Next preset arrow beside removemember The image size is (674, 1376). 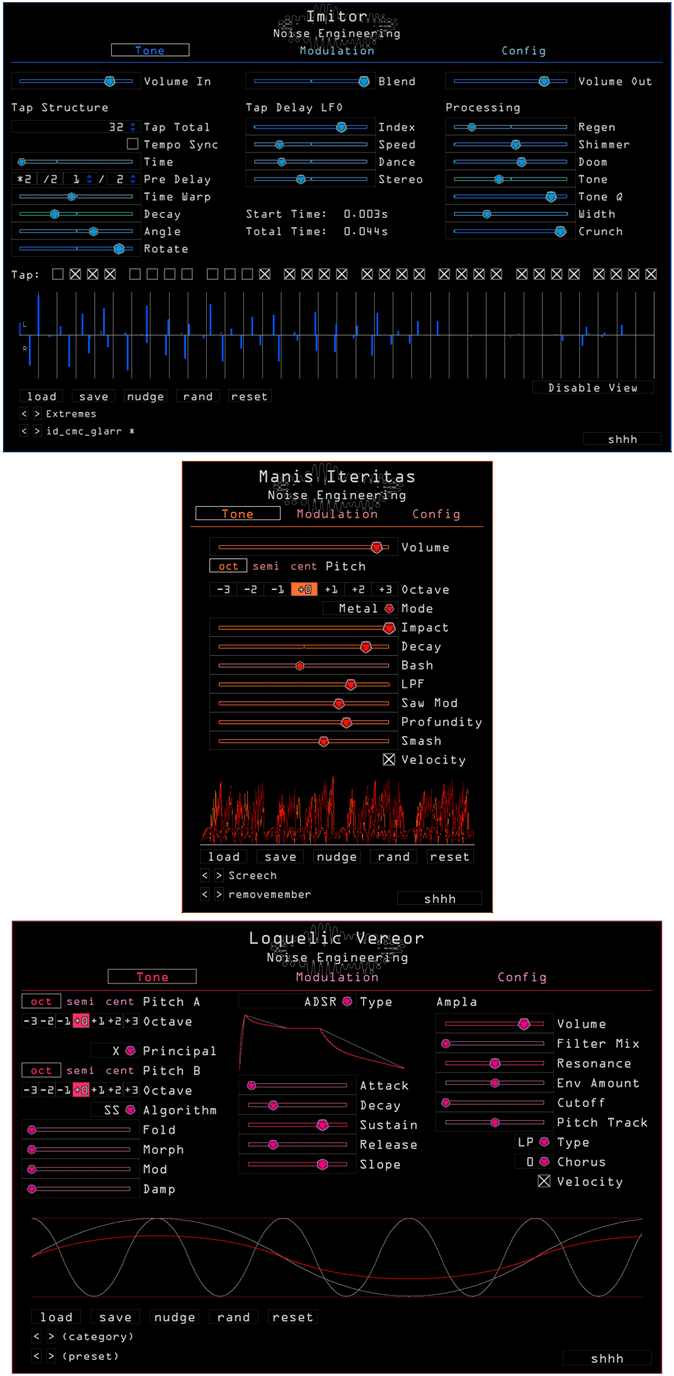pyautogui.click(x=219, y=895)
